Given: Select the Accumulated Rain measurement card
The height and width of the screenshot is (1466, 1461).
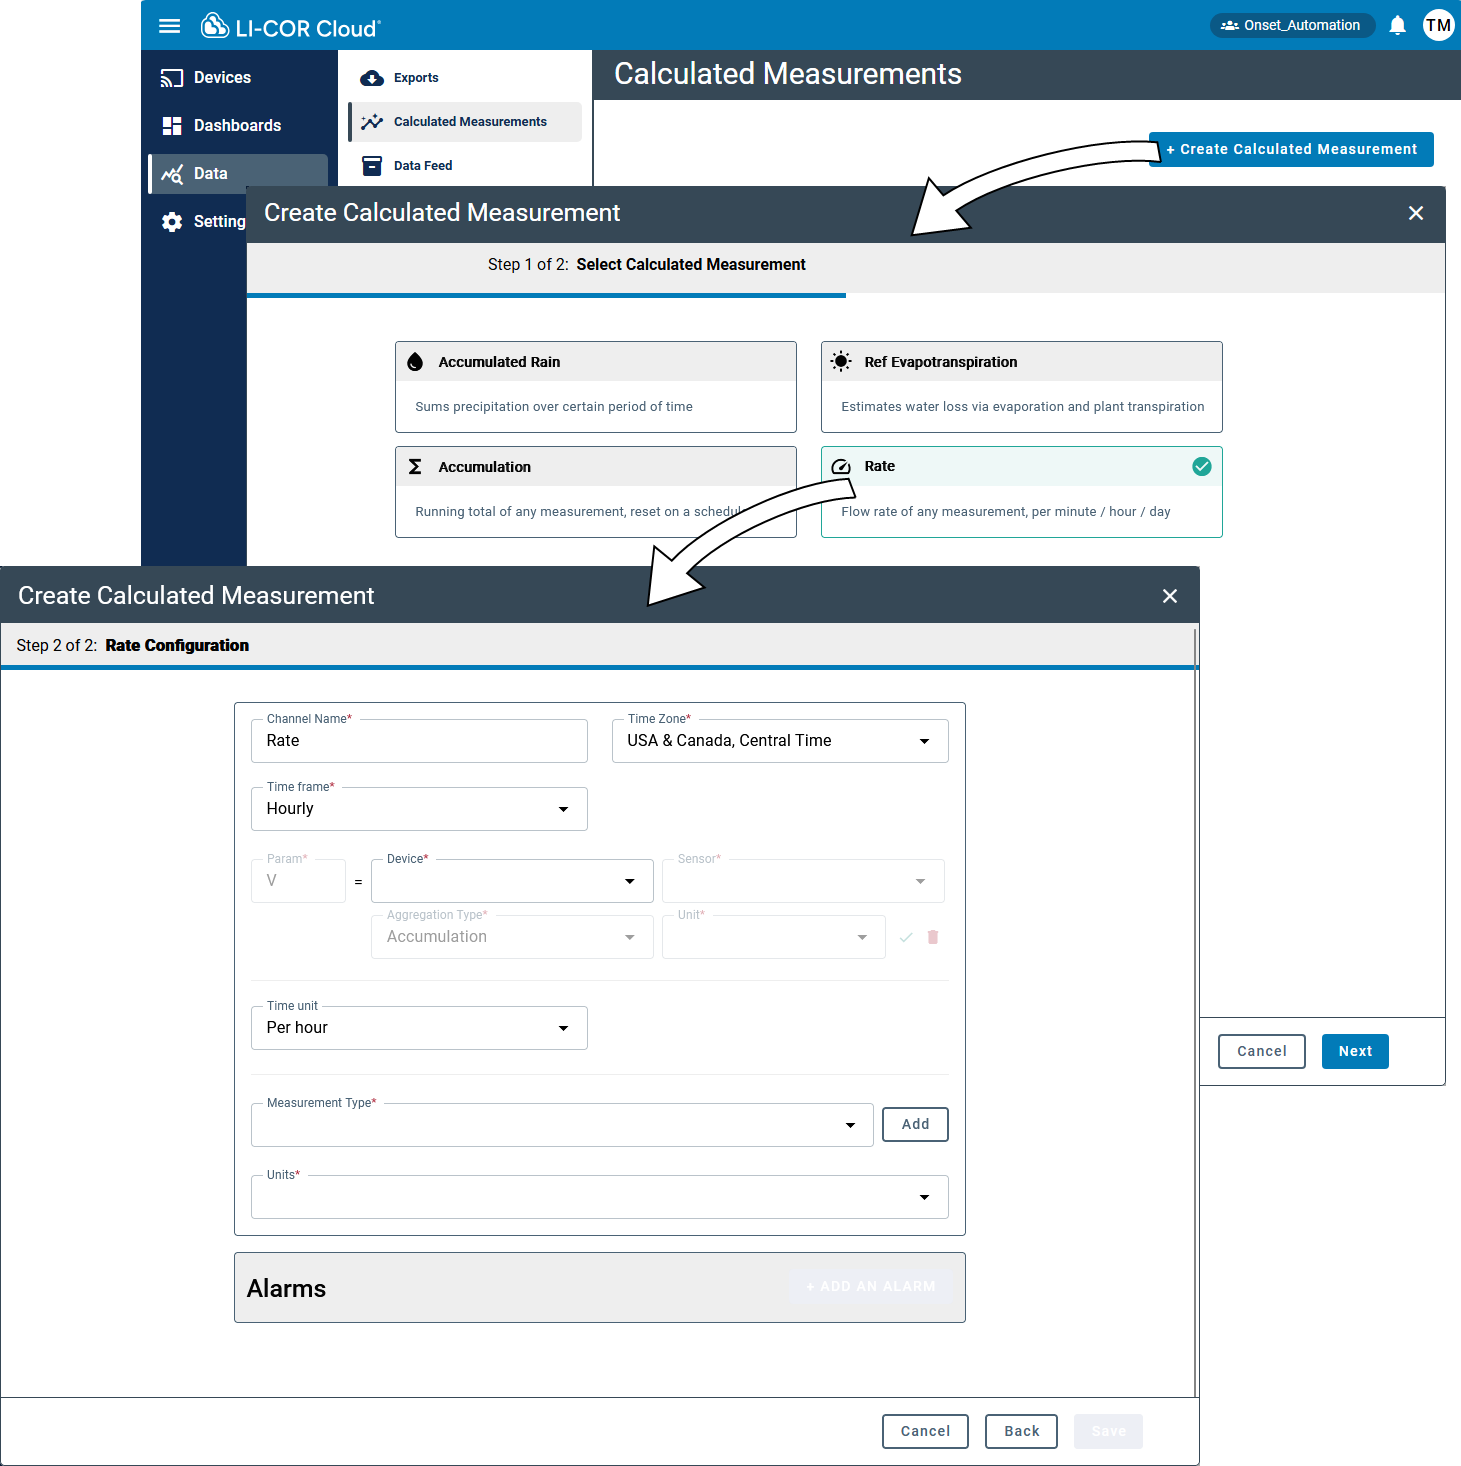Looking at the screenshot, I should point(596,387).
